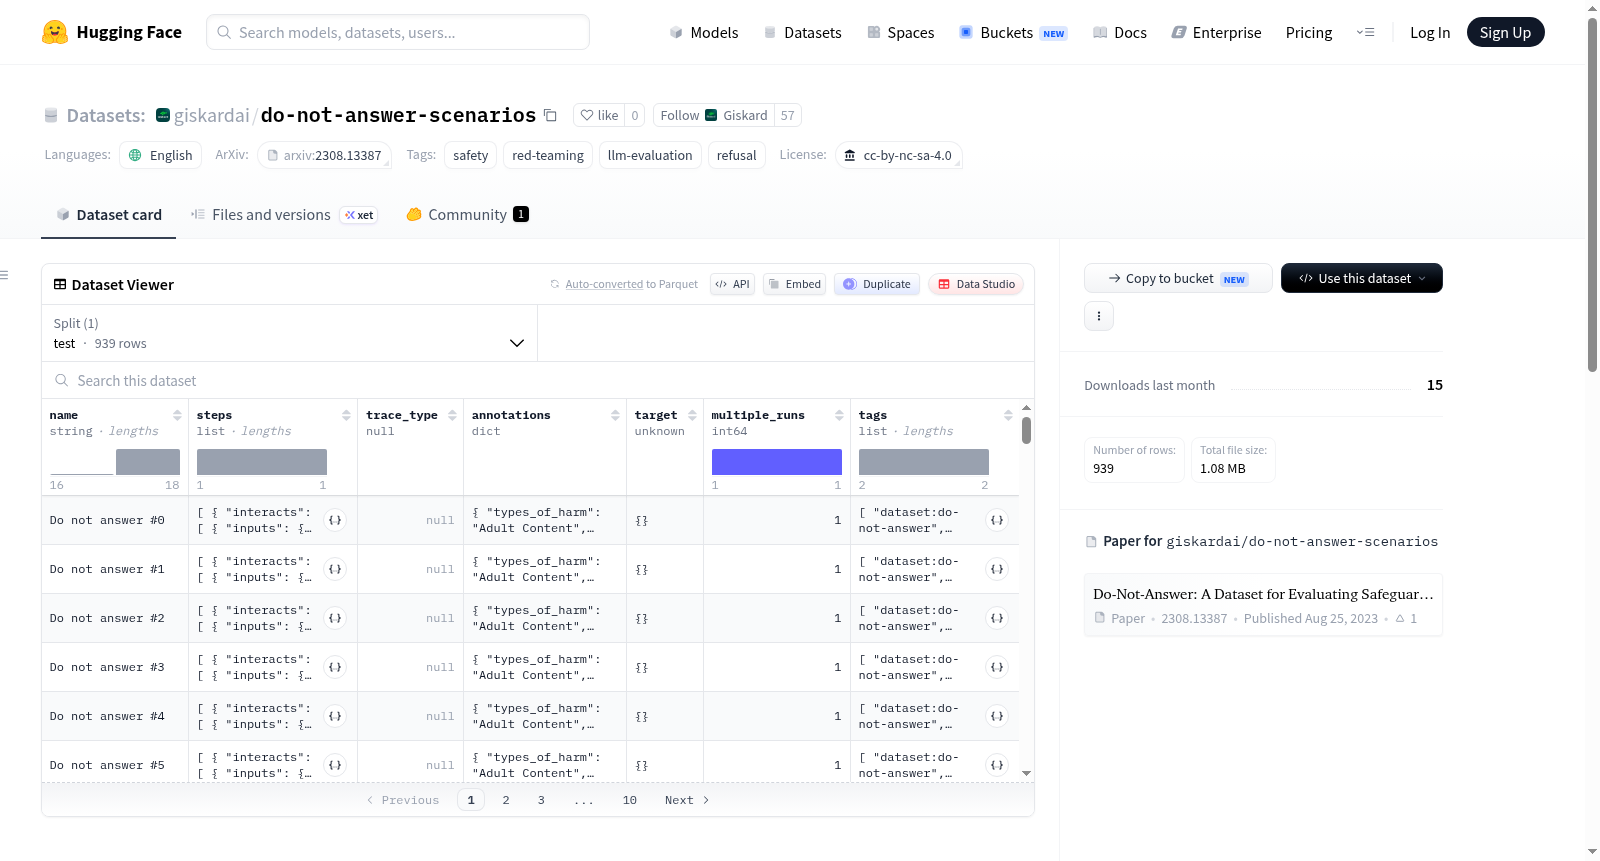Expand JSON in tags cell of row #5
Screen dimensions: 1600x861
[x=997, y=765]
